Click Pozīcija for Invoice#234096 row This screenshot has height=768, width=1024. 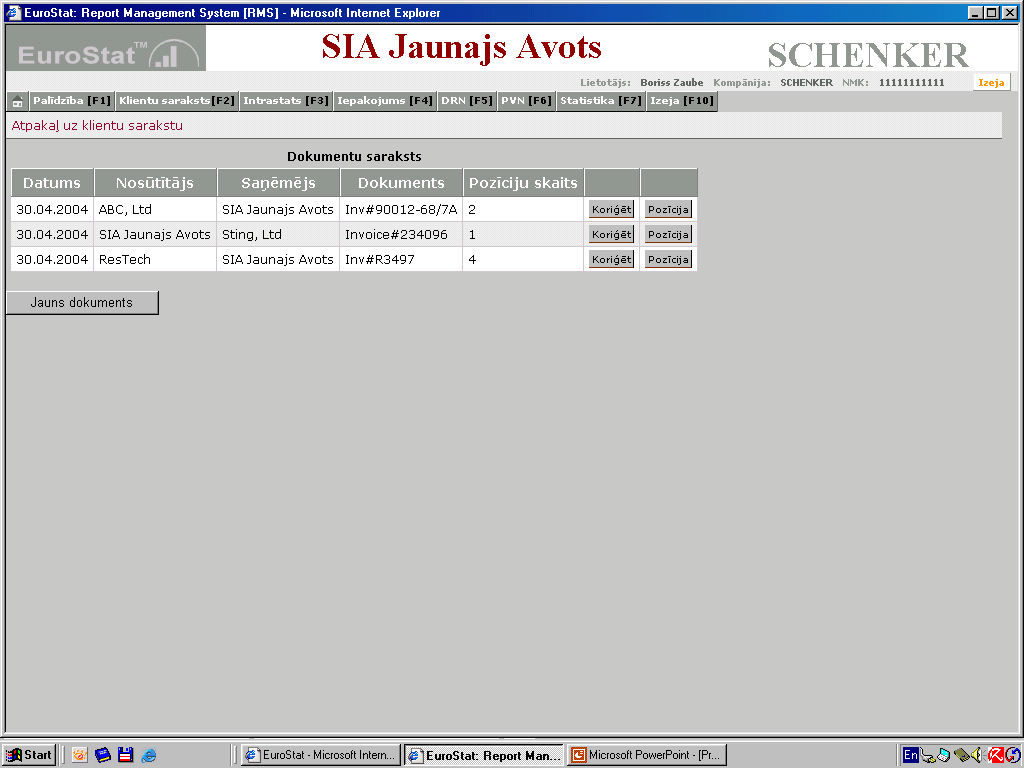[x=668, y=234]
